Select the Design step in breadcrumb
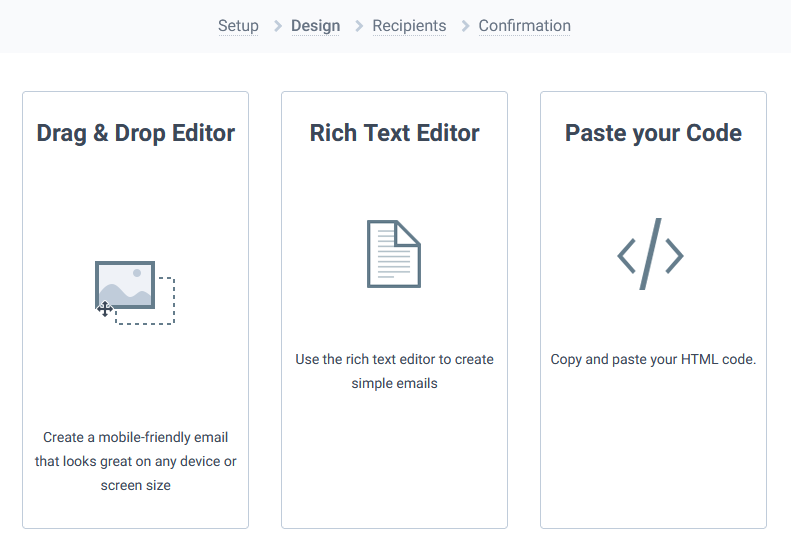This screenshot has height=540, width=791. [315, 26]
